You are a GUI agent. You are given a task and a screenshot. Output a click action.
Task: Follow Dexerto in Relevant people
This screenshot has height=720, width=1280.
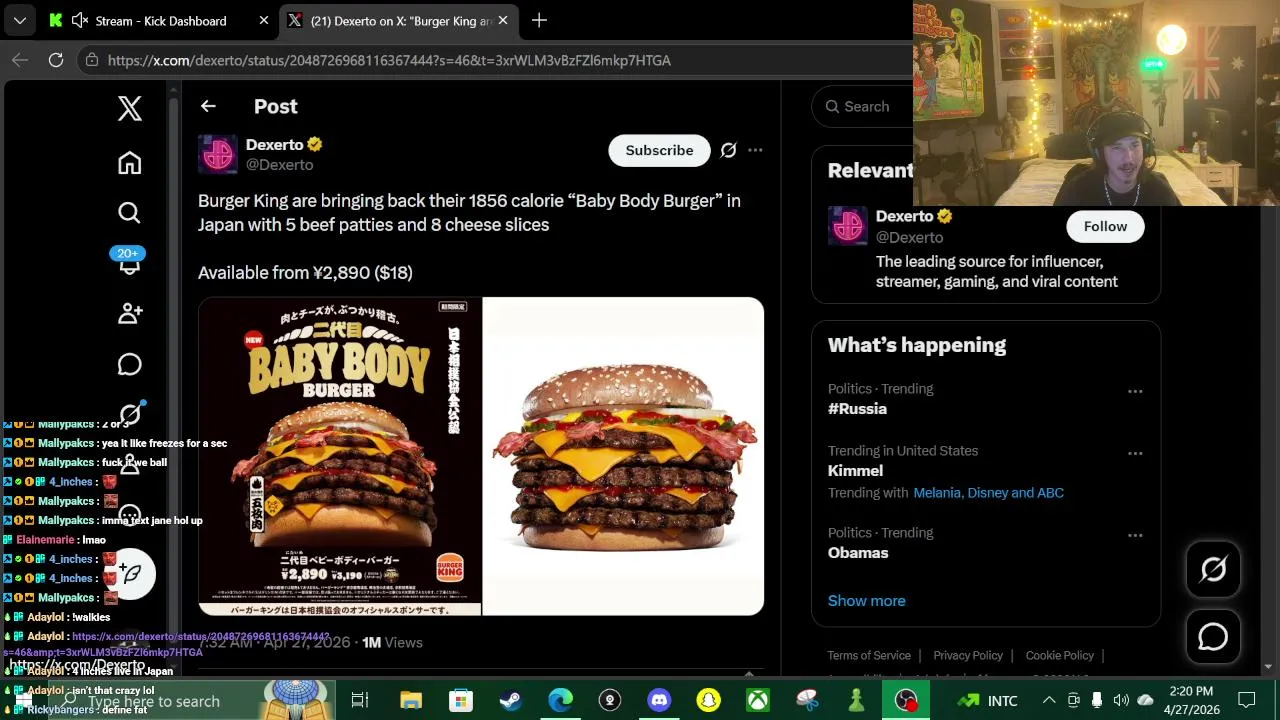coord(1105,226)
